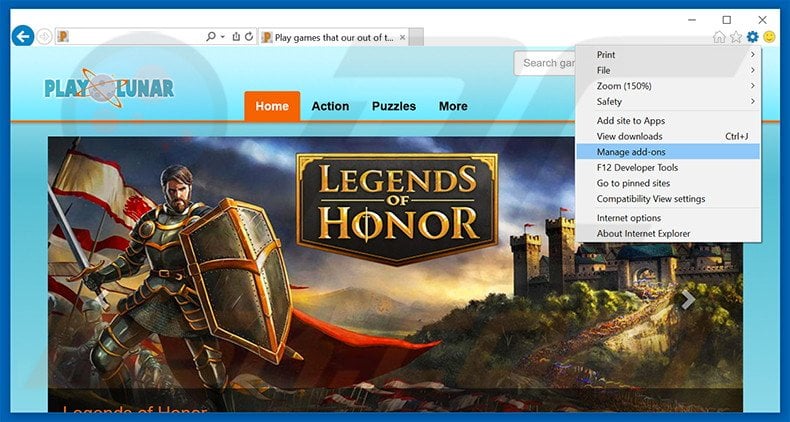Open the address bar search dropdown arrow
Image resolution: width=790 pixels, height=422 pixels.
click(x=223, y=37)
